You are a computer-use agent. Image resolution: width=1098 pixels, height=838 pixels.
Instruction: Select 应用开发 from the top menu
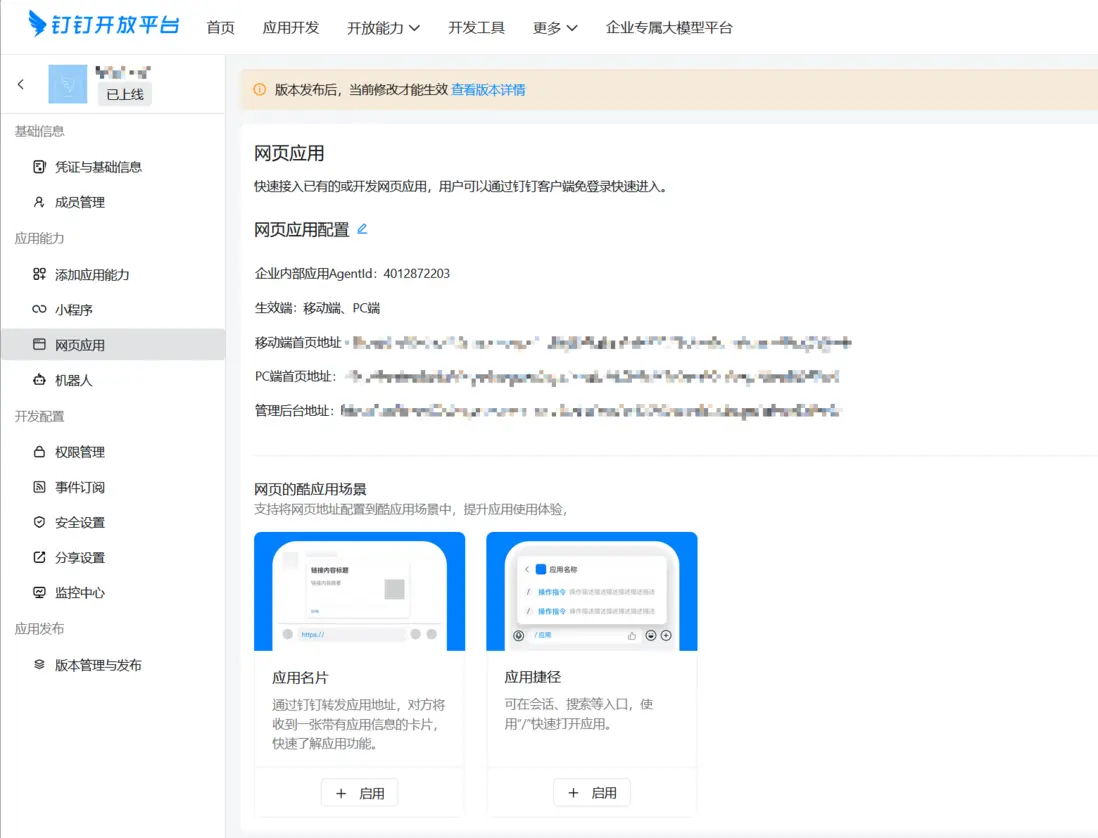pyautogui.click(x=291, y=28)
